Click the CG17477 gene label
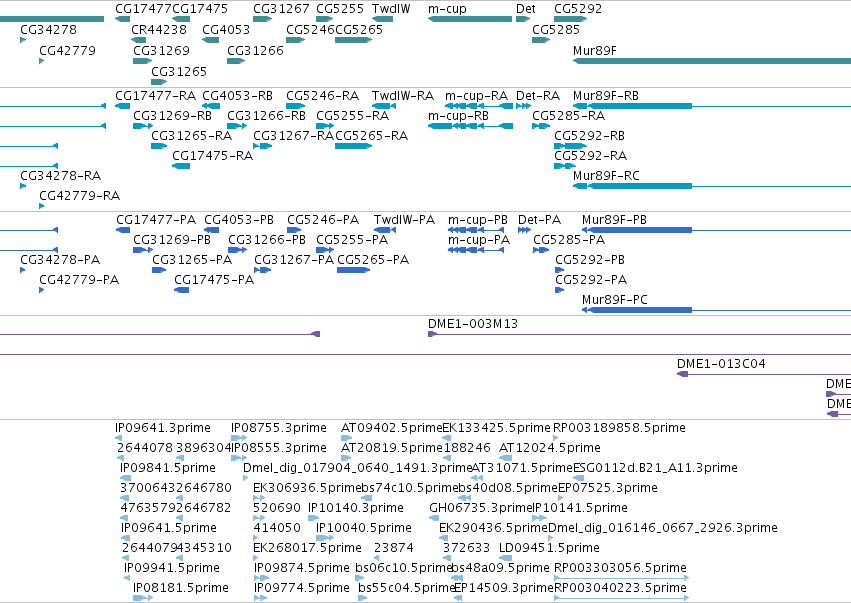Screen dimensions: 851x603 [x=143, y=9]
